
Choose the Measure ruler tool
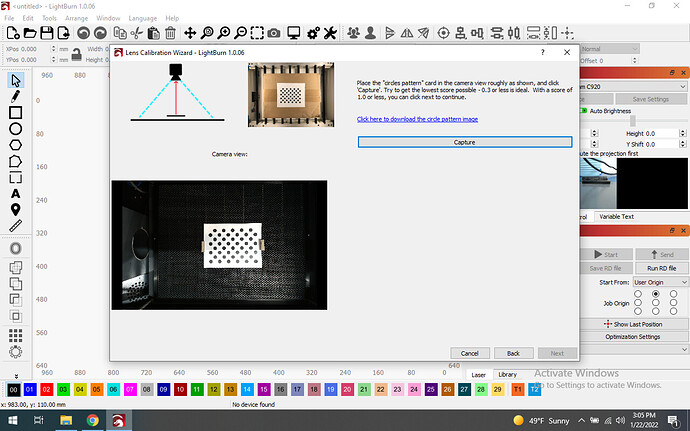pos(15,226)
